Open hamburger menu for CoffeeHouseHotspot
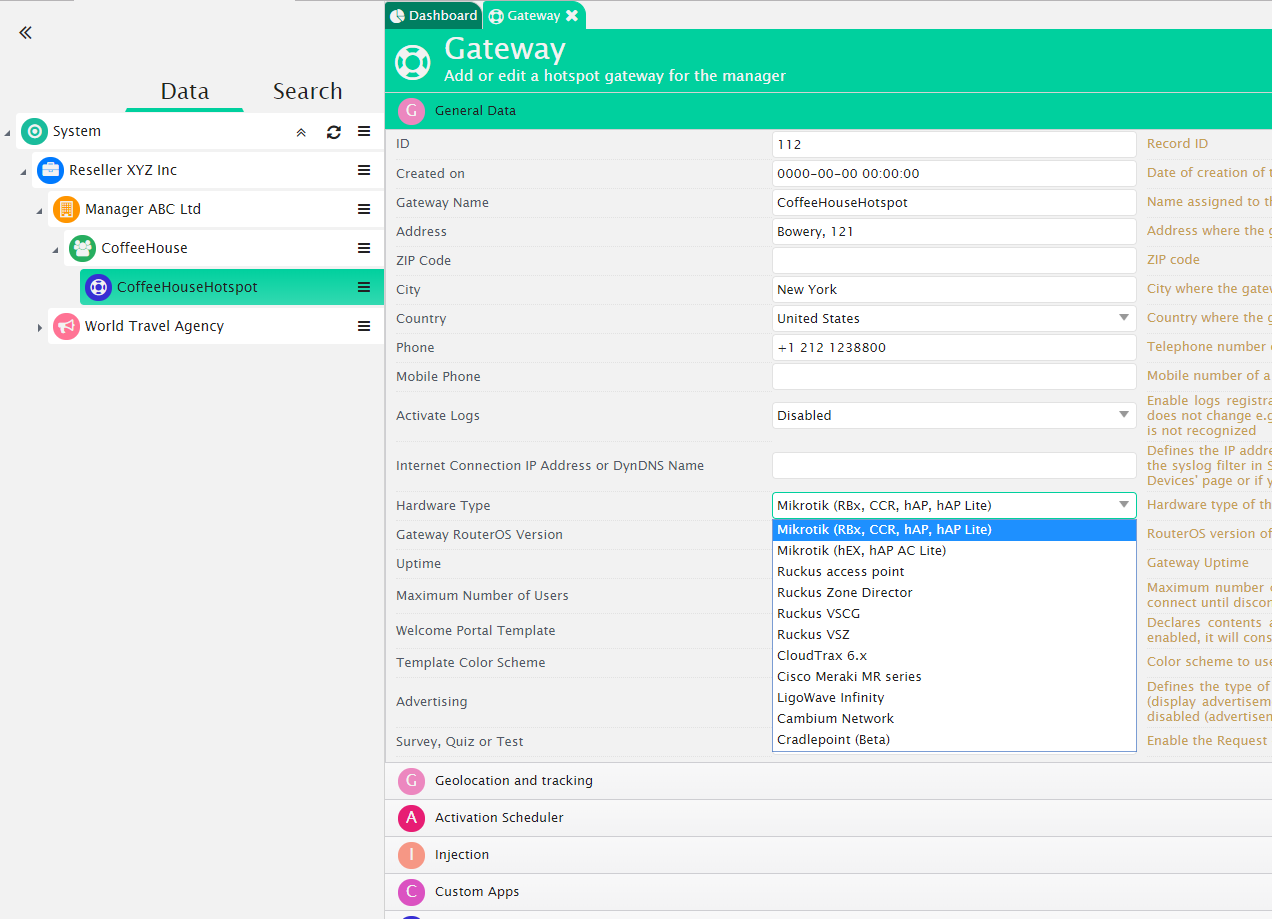 tap(364, 287)
